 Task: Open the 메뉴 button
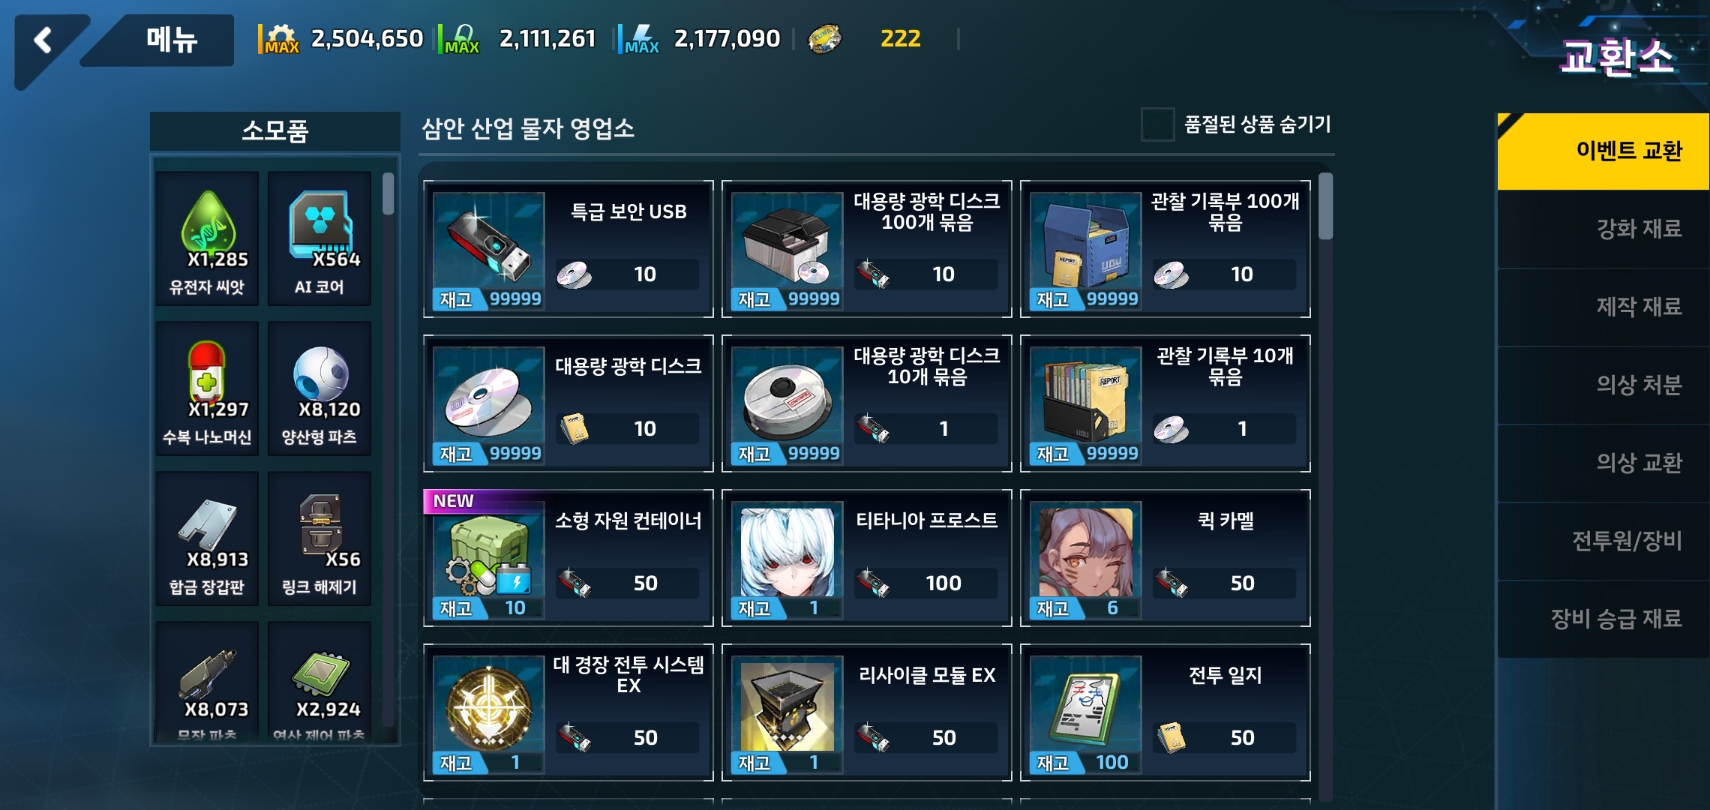pyautogui.click(x=171, y=40)
